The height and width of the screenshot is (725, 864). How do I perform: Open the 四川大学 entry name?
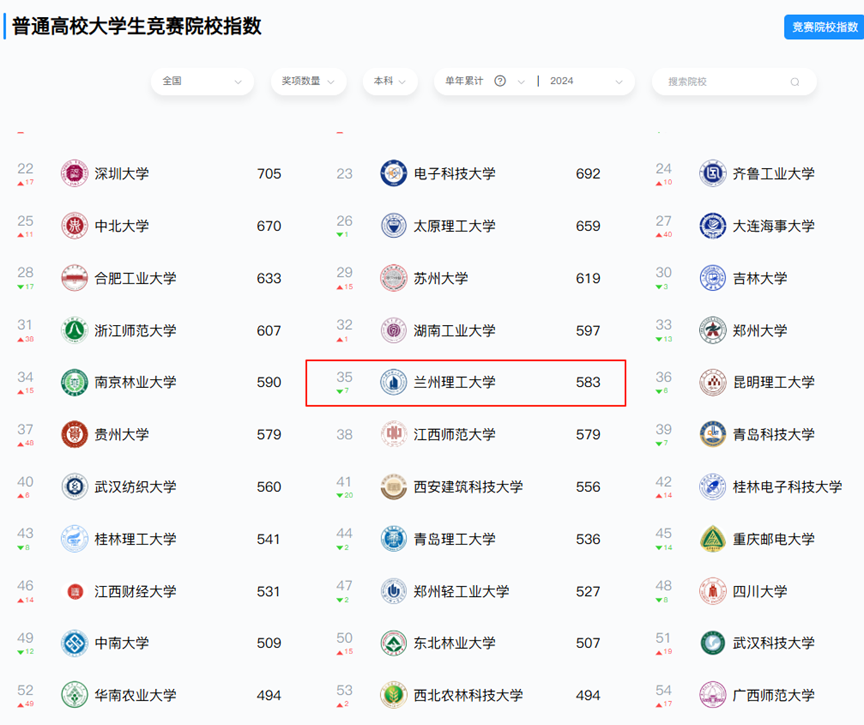coord(759,591)
